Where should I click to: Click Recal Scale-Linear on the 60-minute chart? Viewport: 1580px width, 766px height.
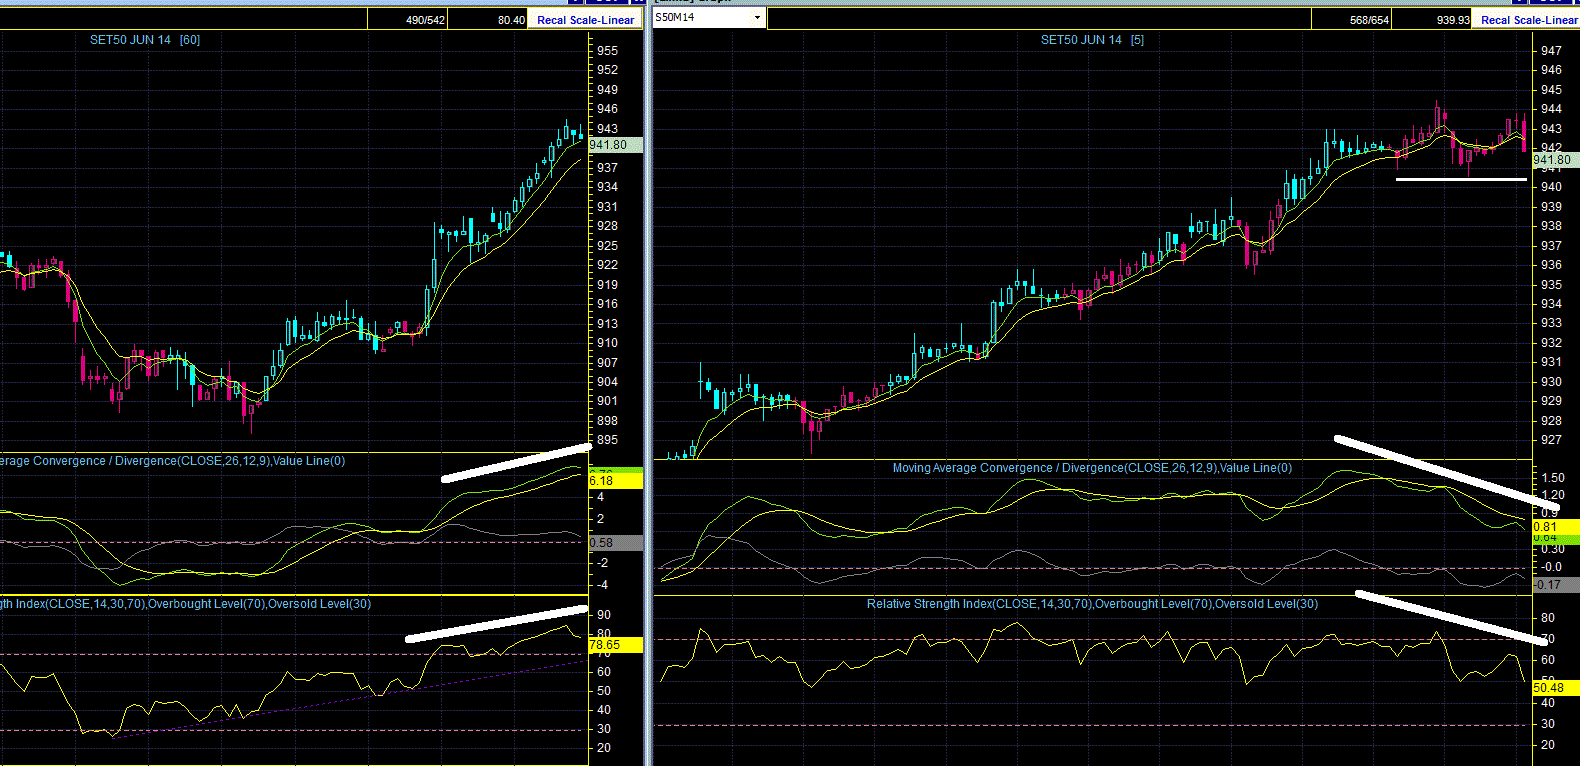click(x=585, y=20)
